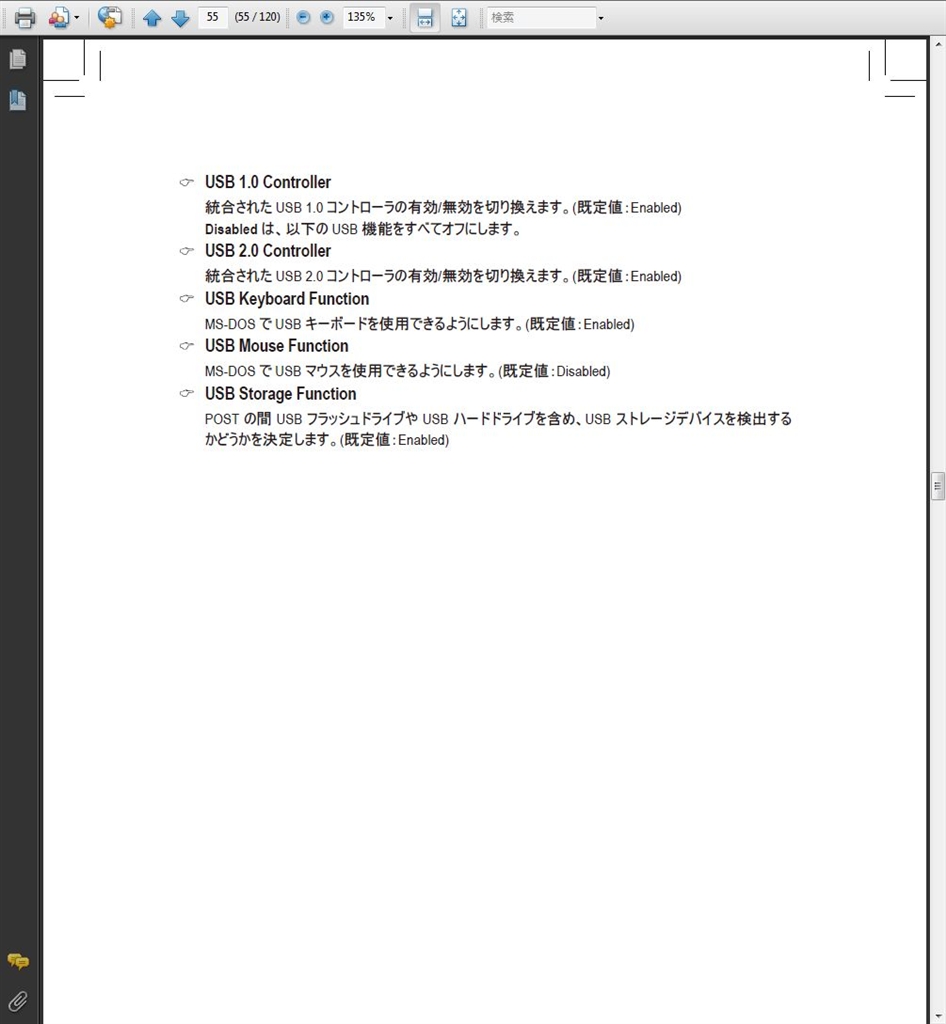Open the Bookmarks panel icon
Image resolution: width=946 pixels, height=1024 pixels.
[18, 100]
